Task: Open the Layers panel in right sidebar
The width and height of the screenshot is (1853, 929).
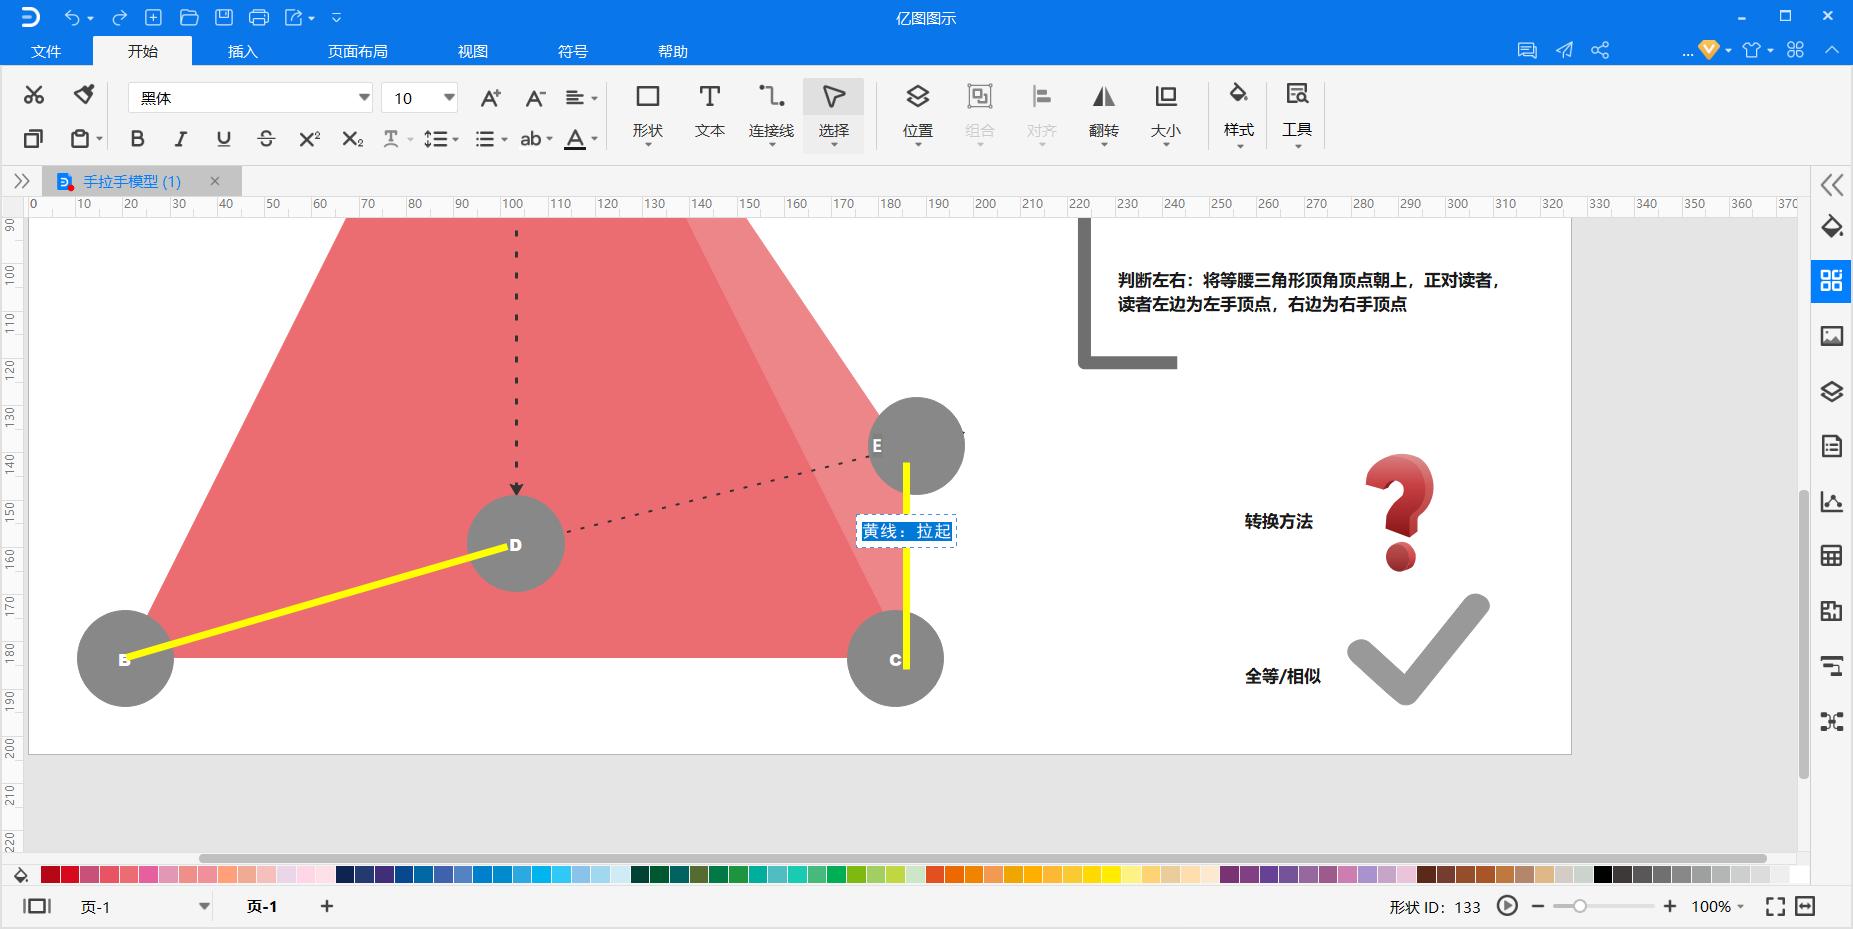Action: (x=1831, y=391)
